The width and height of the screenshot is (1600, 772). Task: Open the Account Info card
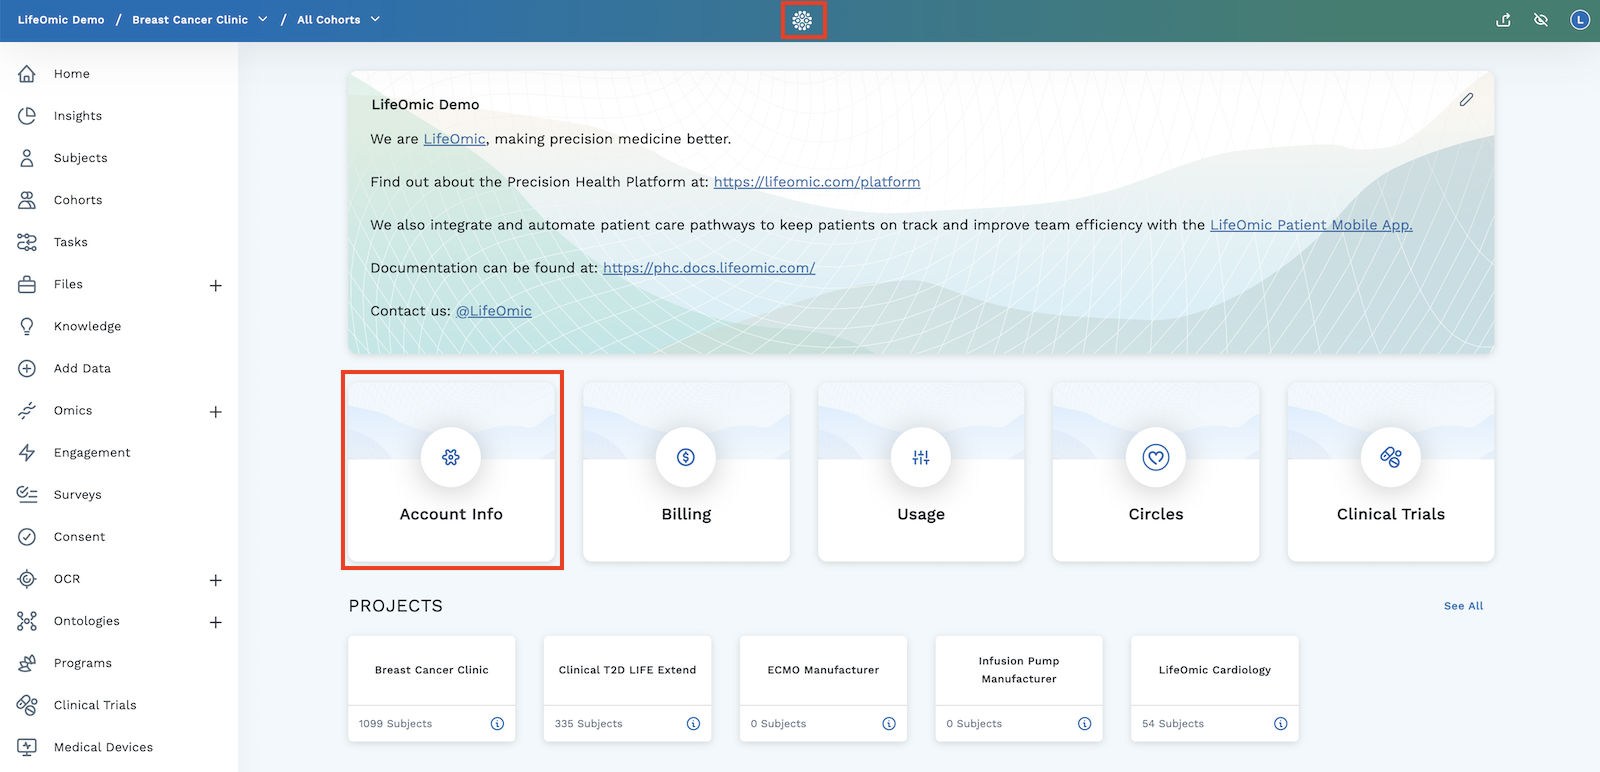451,471
